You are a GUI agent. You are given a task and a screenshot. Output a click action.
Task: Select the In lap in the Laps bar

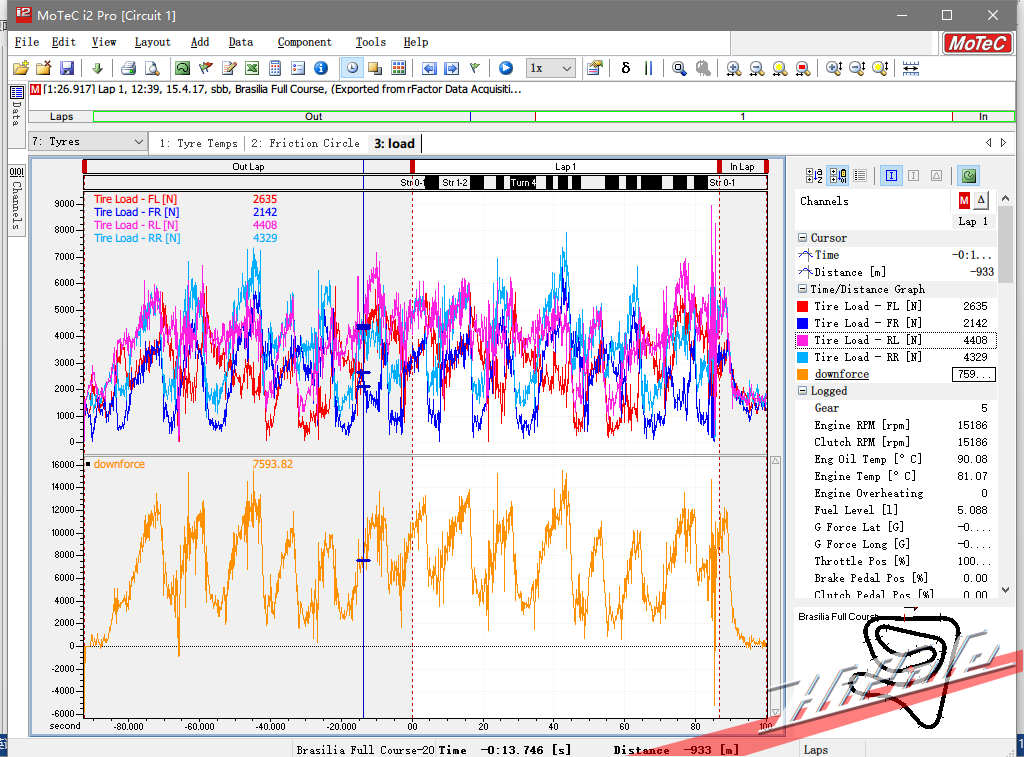pyautogui.click(x=983, y=117)
